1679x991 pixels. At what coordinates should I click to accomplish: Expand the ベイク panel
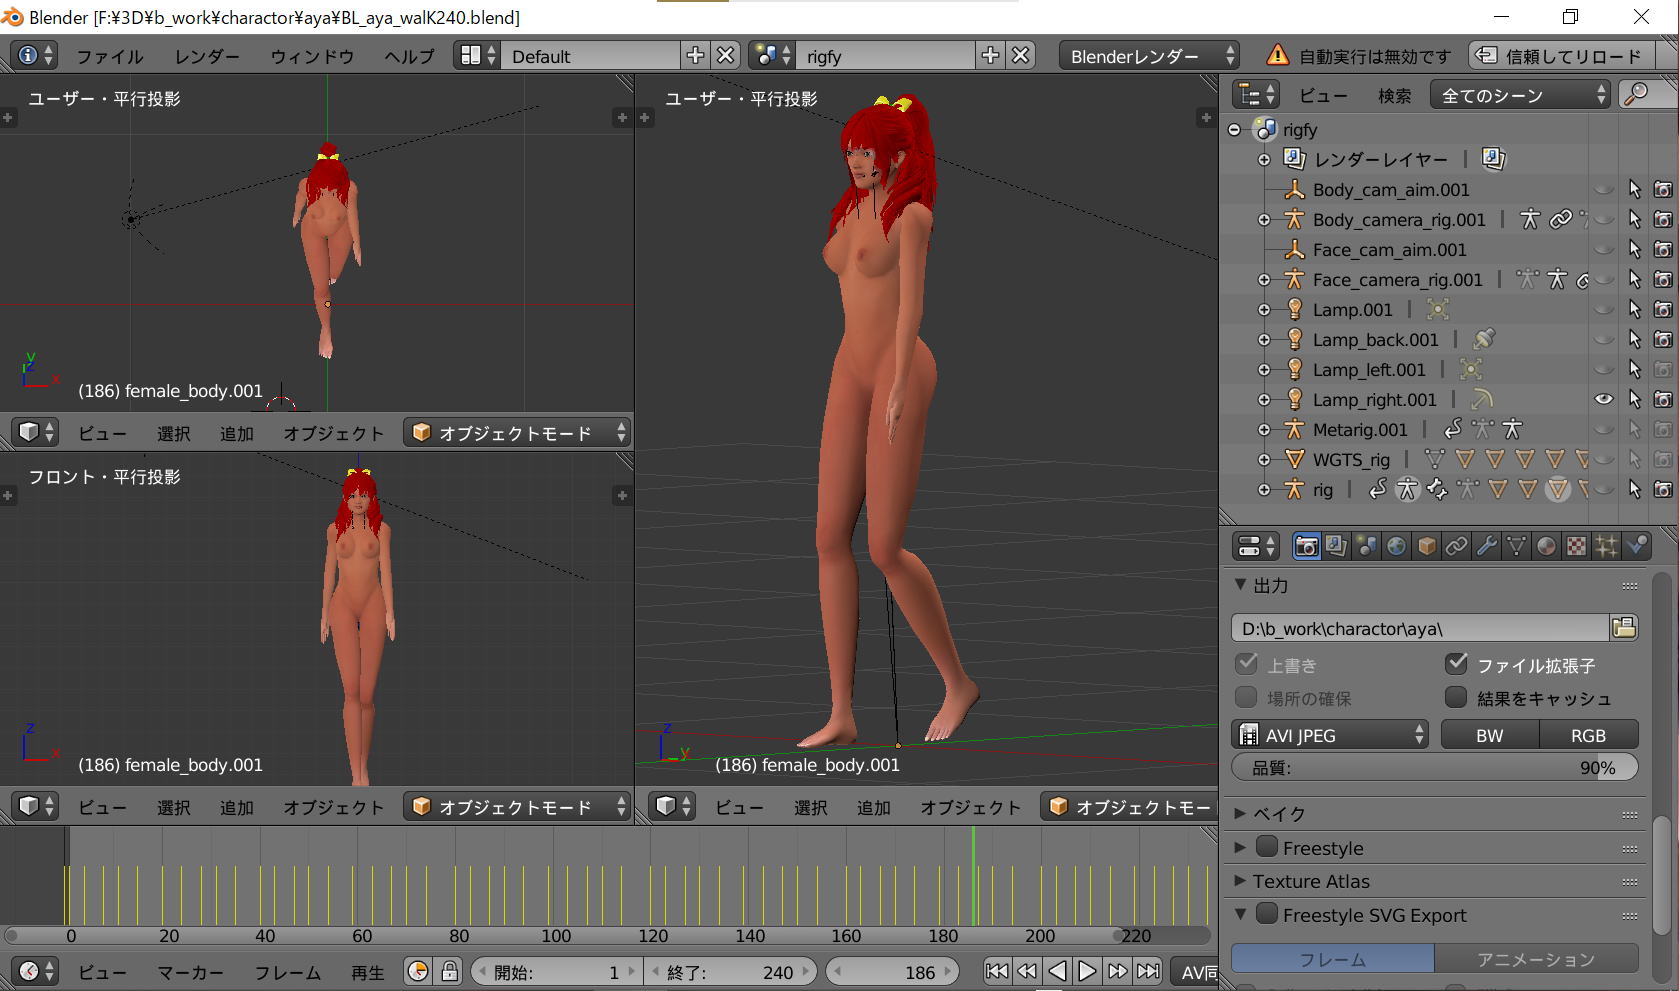1279,813
